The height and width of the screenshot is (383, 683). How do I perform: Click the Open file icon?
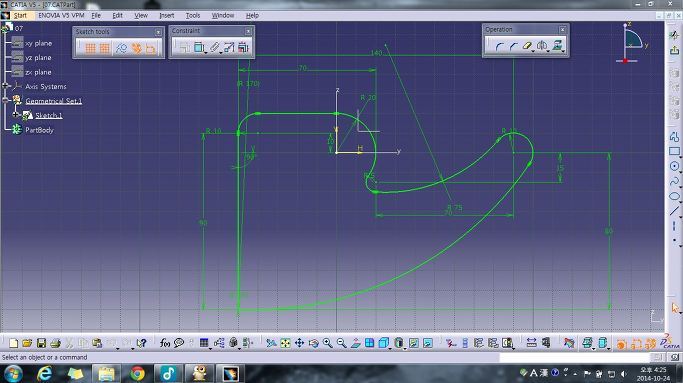click(27, 343)
